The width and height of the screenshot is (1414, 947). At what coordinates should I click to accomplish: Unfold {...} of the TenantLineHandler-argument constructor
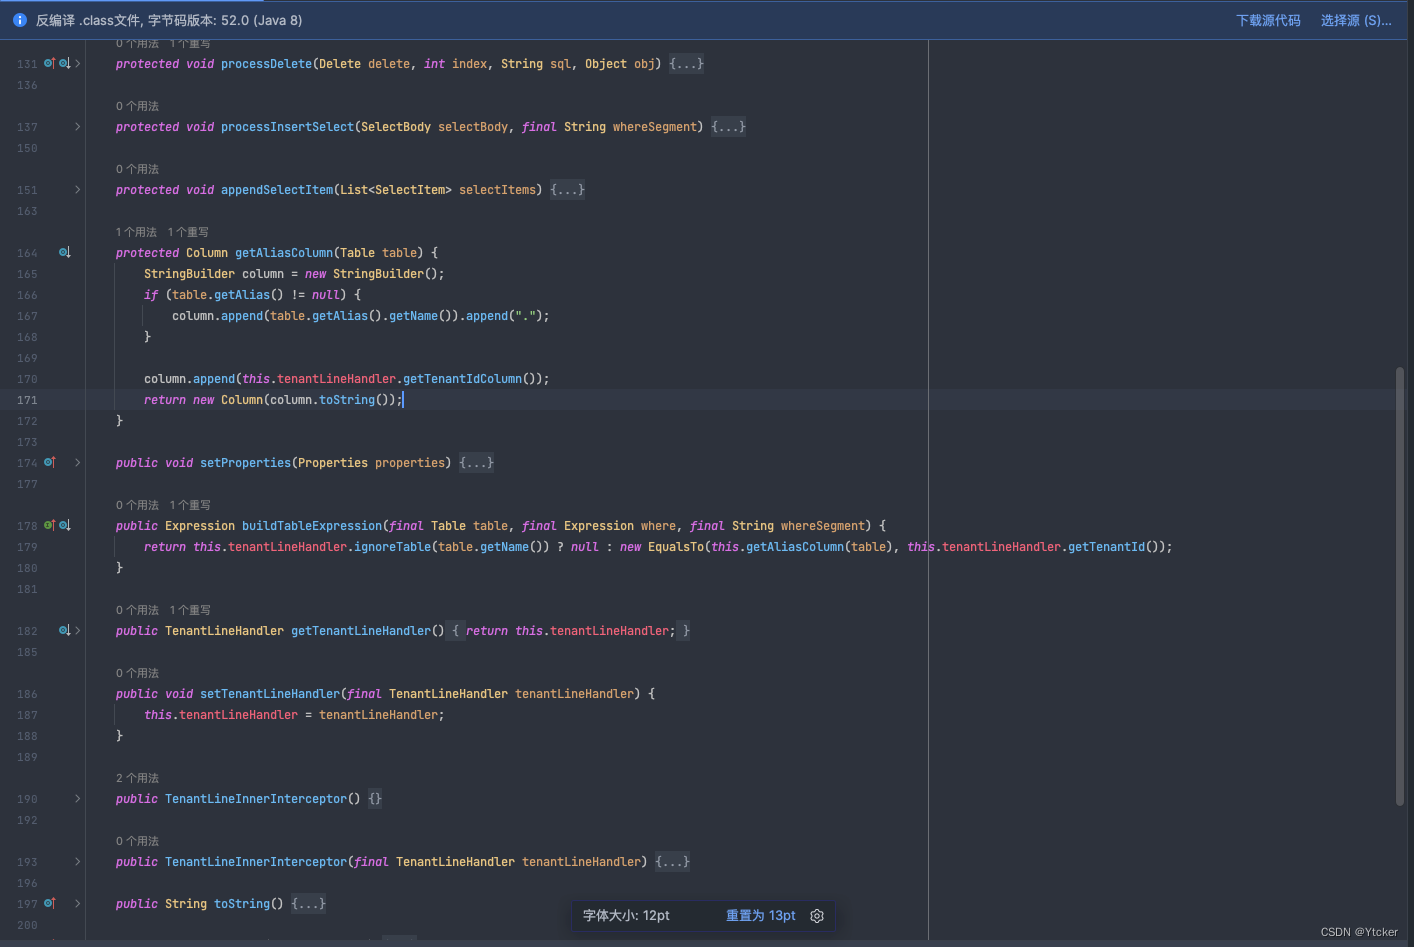[x=672, y=861]
